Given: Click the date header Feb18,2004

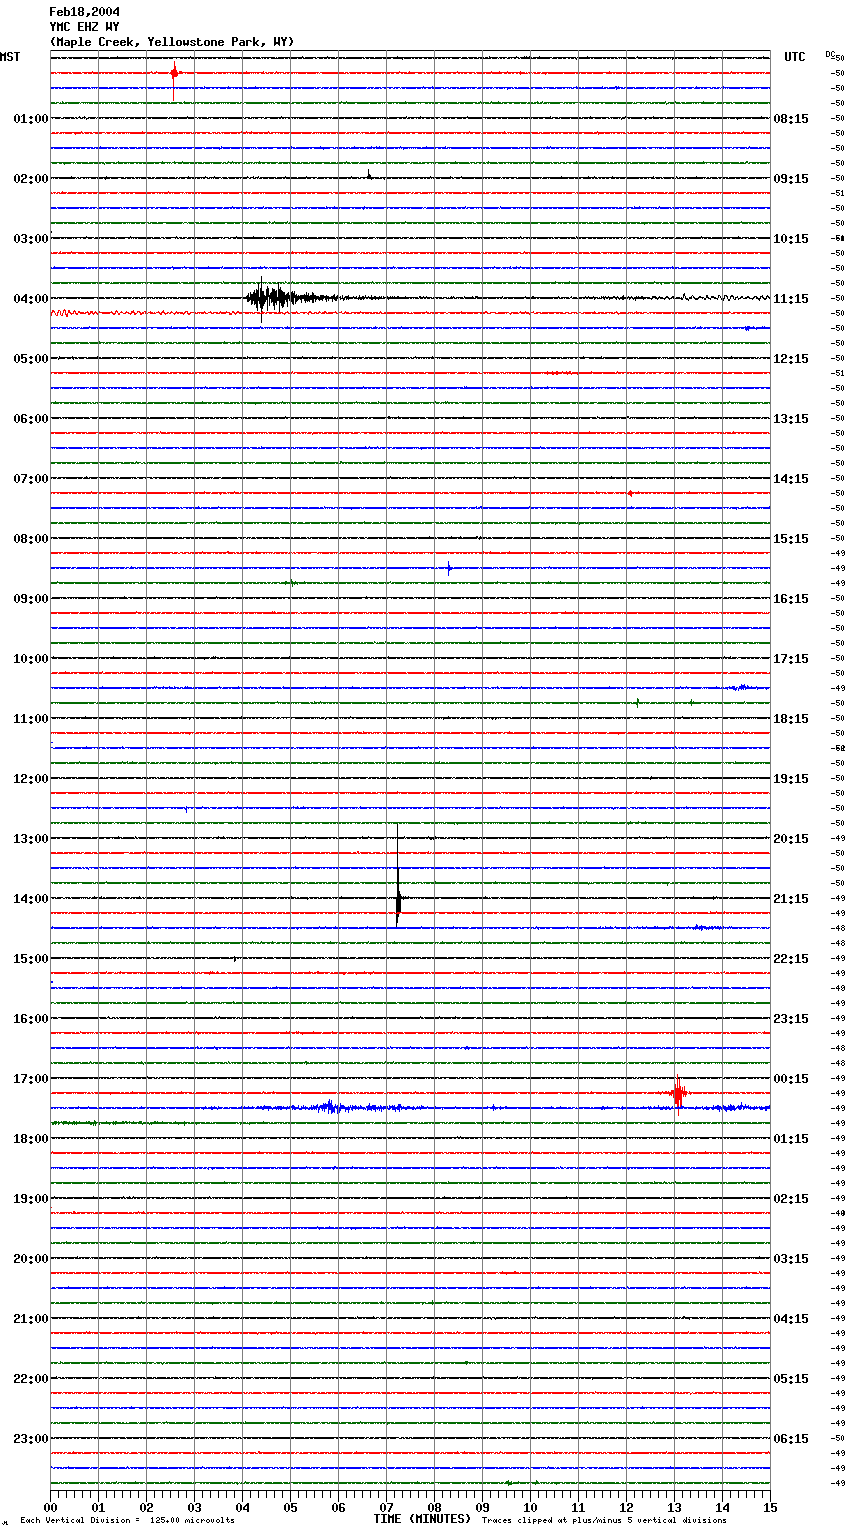Looking at the screenshot, I should click(84, 12).
